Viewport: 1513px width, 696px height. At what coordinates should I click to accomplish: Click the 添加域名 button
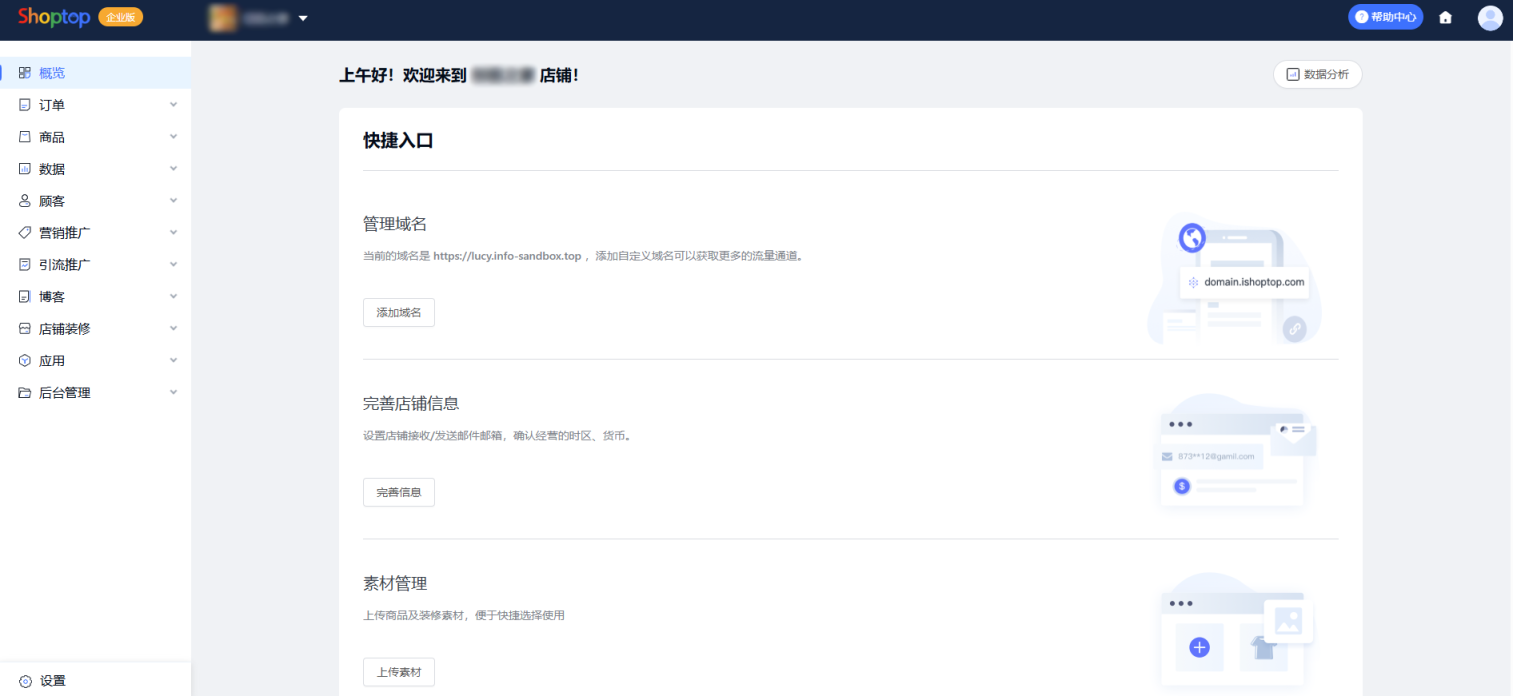click(x=398, y=313)
